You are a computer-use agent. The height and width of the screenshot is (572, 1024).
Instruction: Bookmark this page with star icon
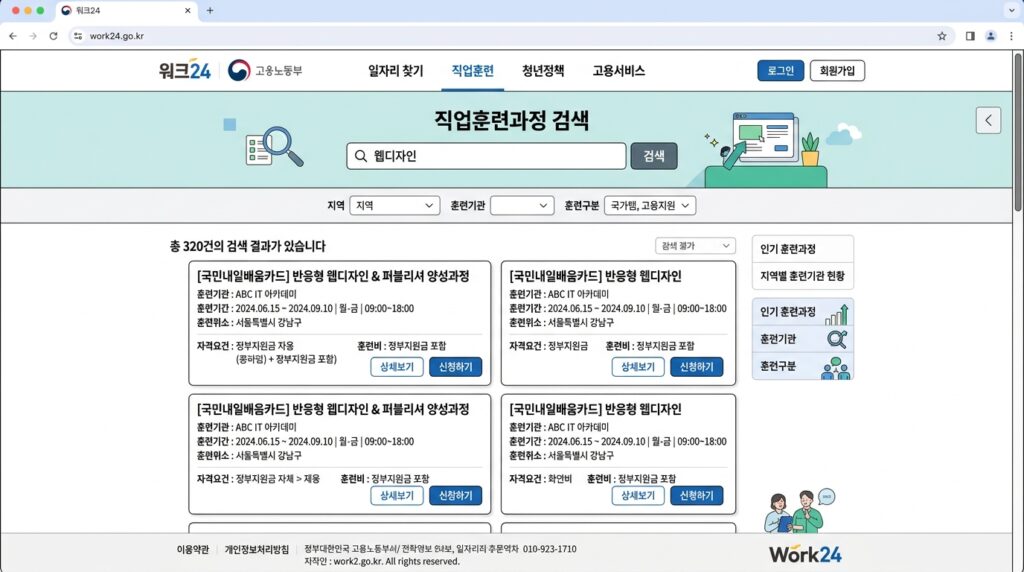[942, 36]
